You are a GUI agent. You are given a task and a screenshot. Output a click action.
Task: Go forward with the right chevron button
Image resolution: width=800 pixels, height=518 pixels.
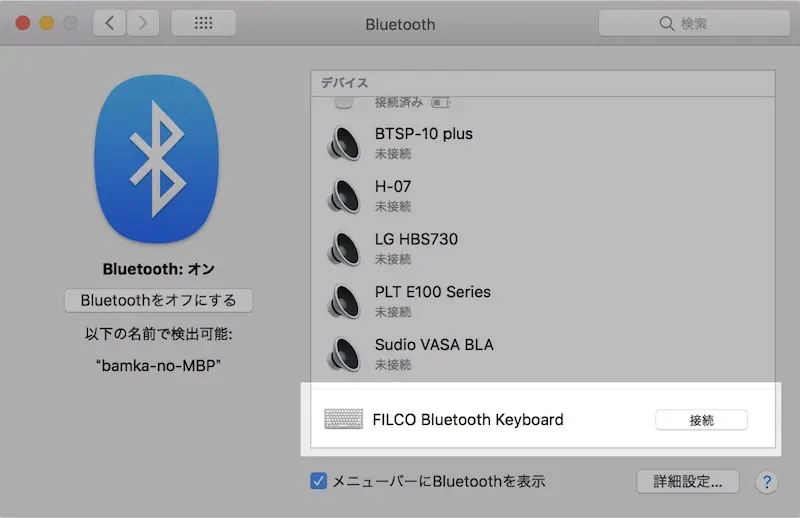point(143,23)
